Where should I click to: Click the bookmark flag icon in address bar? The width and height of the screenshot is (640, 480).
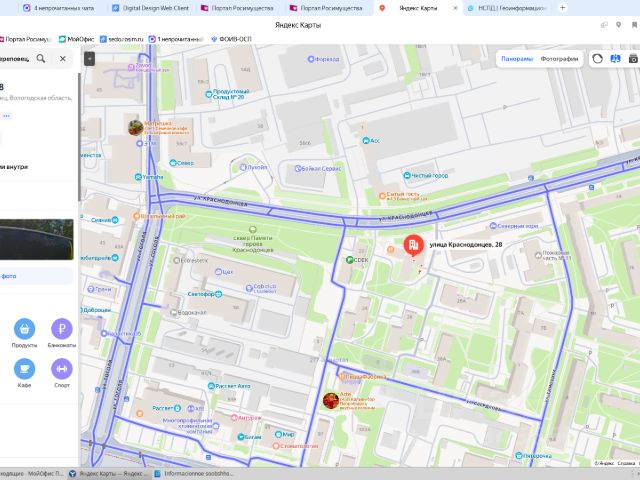coord(635,25)
